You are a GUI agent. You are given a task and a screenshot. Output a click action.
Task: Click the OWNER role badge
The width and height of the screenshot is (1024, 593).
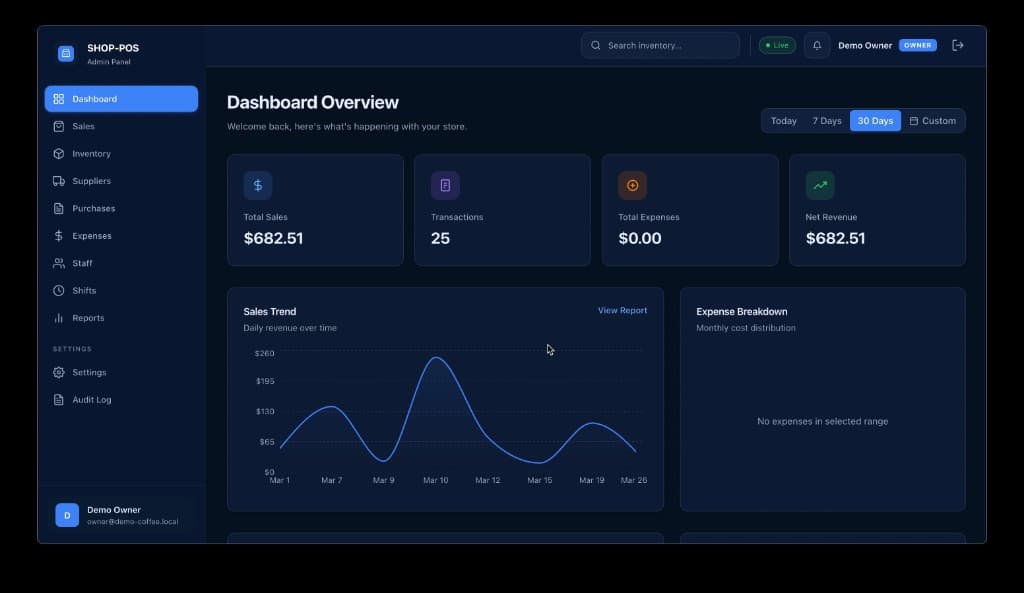[x=918, y=45]
